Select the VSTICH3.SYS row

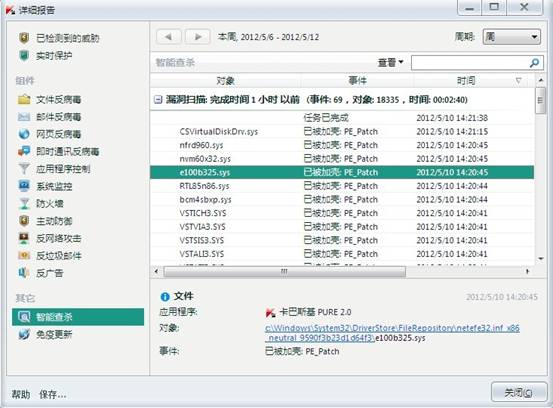[x=342, y=213]
